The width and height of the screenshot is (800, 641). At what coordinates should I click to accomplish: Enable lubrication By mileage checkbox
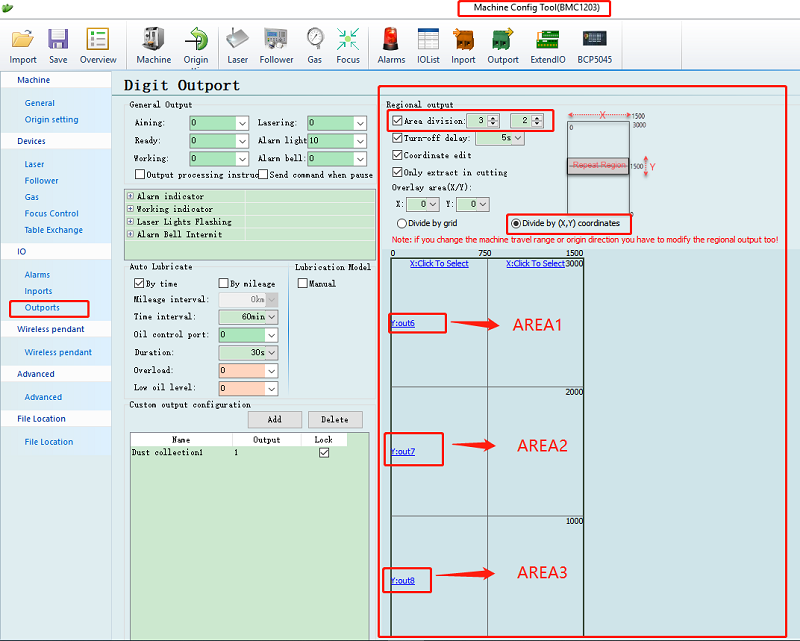click(x=223, y=284)
